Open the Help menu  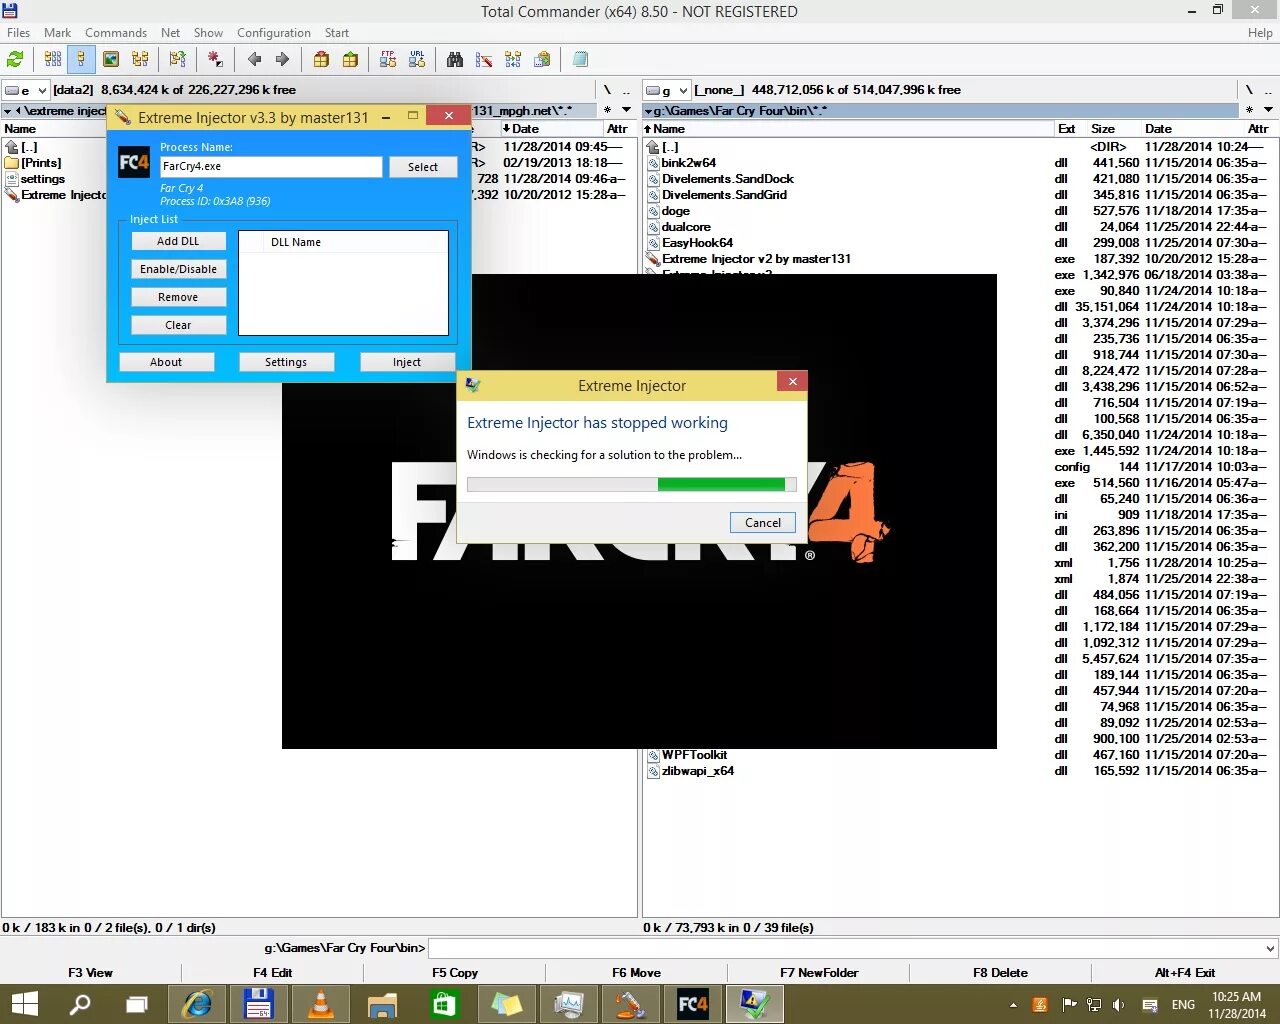(1260, 33)
